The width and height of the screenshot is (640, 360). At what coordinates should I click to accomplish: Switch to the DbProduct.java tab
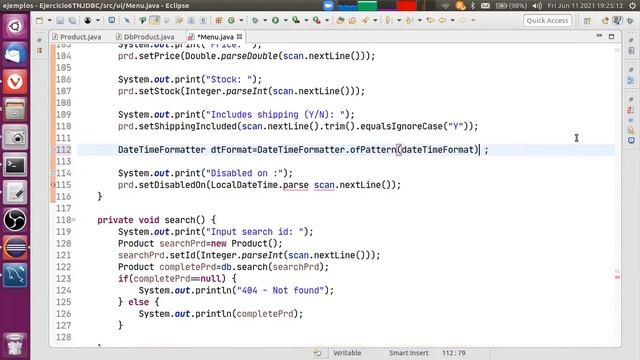(145, 37)
